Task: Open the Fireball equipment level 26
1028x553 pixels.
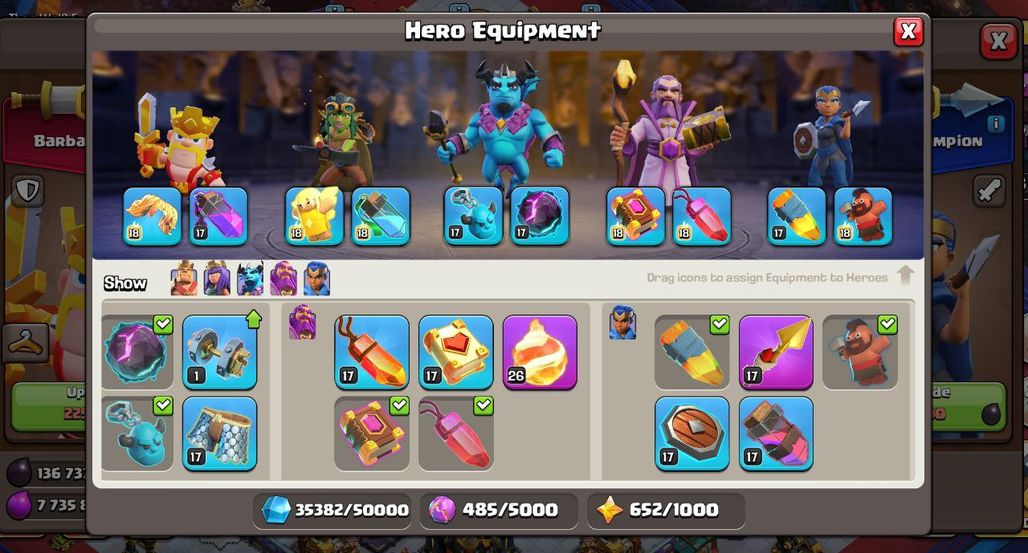Action: click(540, 352)
